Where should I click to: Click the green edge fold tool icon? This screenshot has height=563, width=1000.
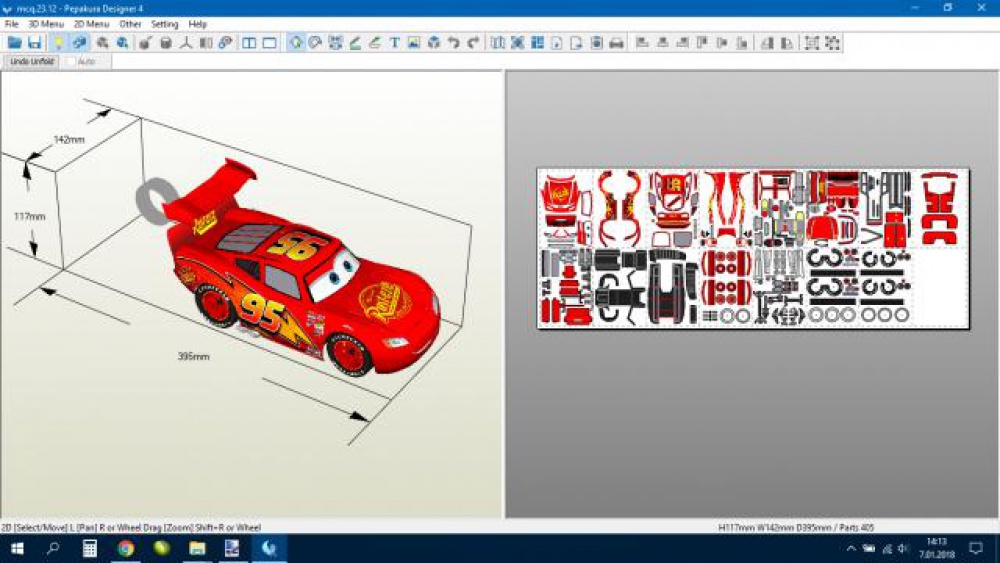[355, 43]
